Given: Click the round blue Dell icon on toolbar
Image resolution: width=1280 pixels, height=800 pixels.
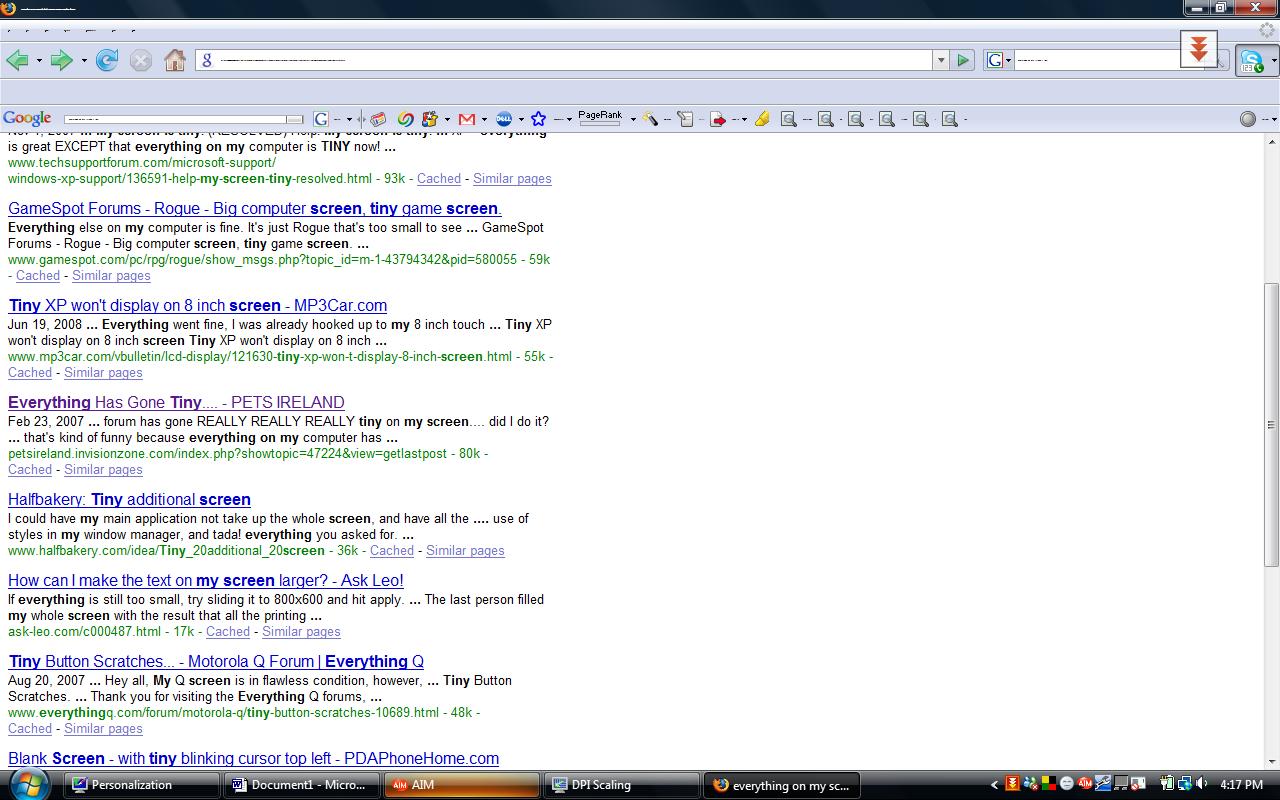Looking at the screenshot, I should 504,119.
